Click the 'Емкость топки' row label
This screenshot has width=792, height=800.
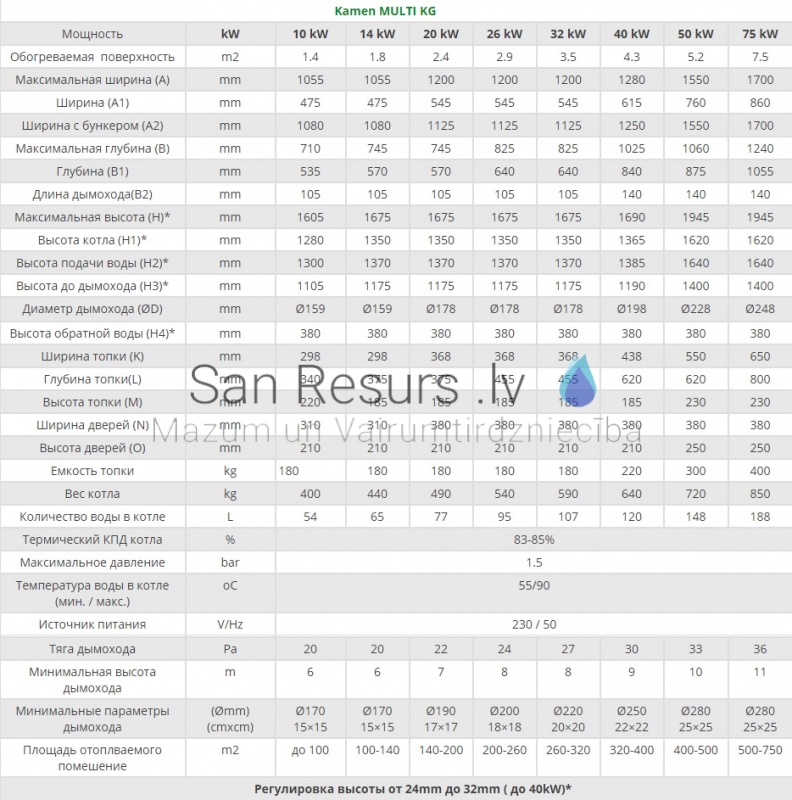(x=92, y=471)
